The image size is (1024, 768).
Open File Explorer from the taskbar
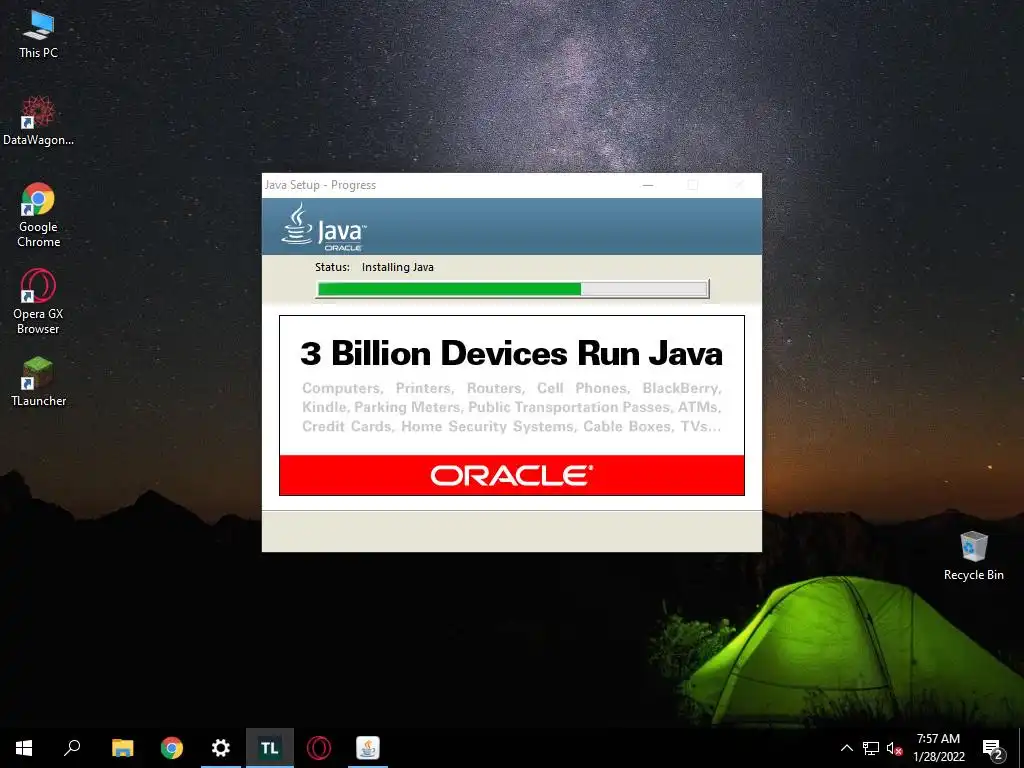point(123,748)
